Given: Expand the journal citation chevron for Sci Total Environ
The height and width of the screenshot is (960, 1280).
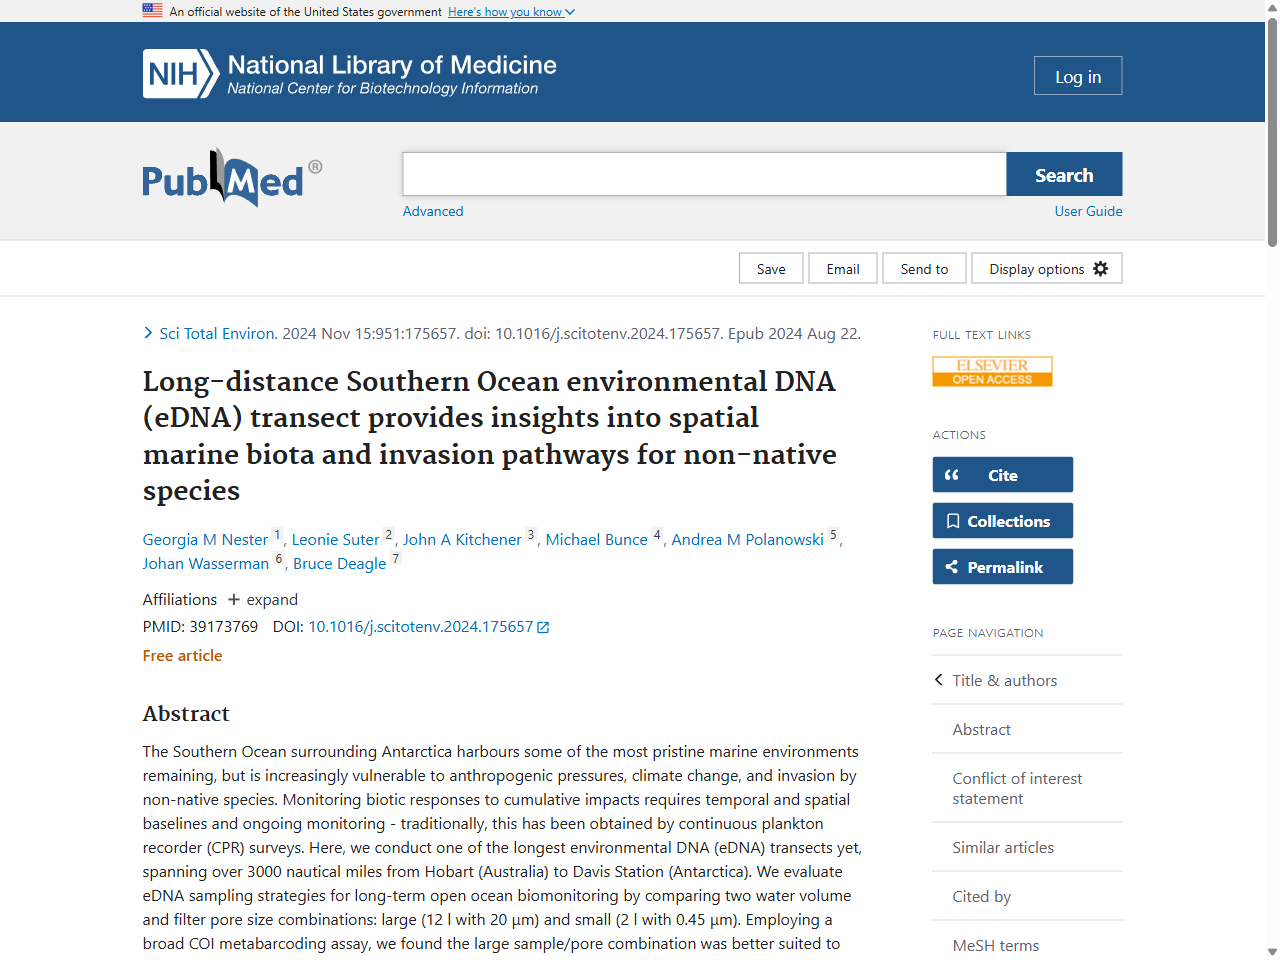Looking at the screenshot, I should tap(148, 334).
